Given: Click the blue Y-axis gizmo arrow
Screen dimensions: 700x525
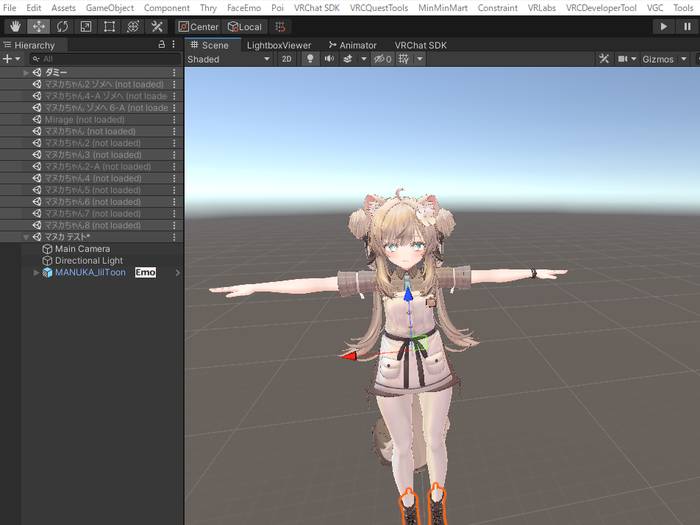Looking at the screenshot, I should click(408, 295).
